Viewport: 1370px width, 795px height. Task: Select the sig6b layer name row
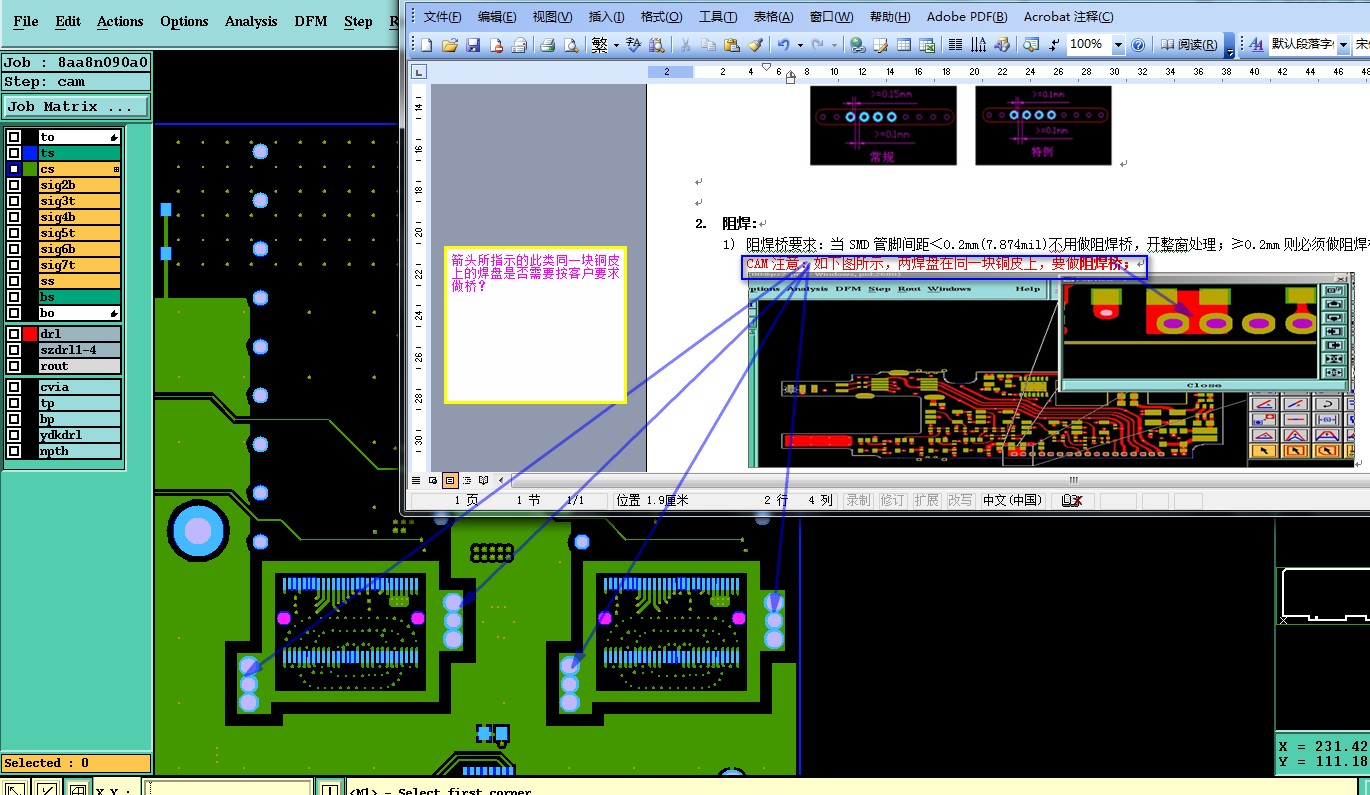80,249
